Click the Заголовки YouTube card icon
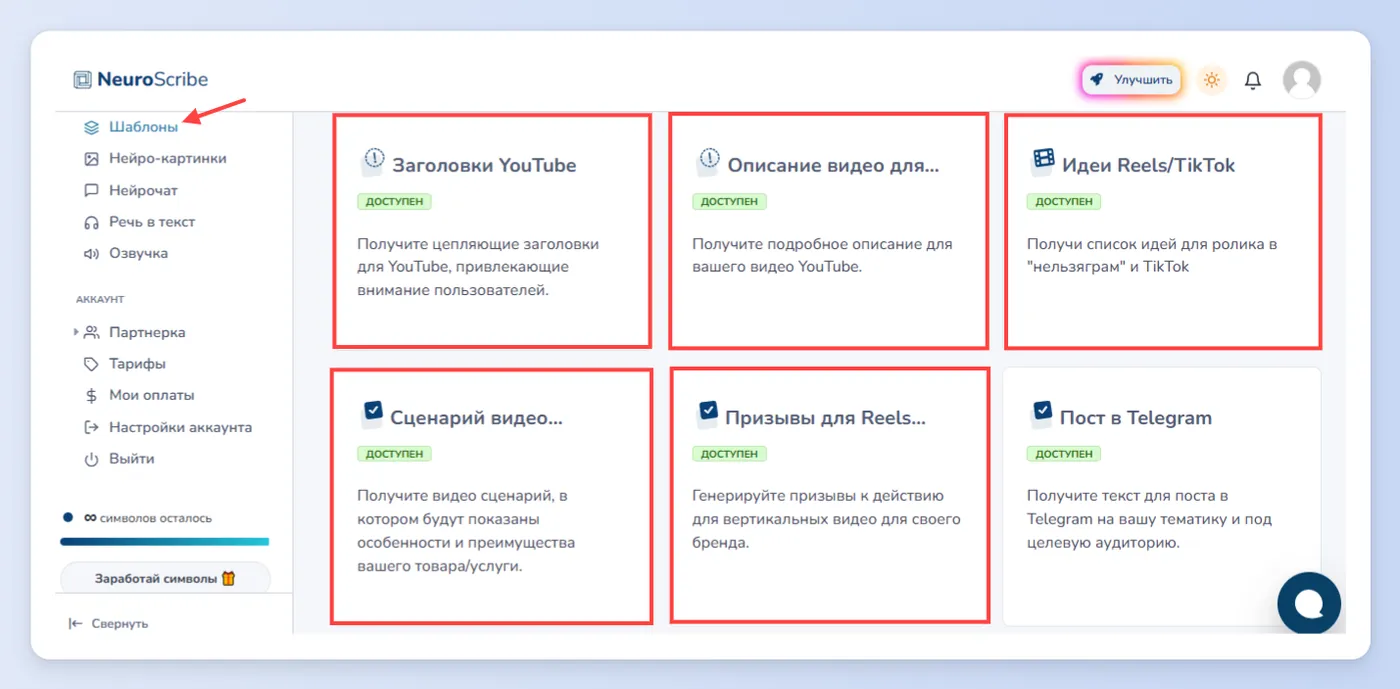 (373, 162)
